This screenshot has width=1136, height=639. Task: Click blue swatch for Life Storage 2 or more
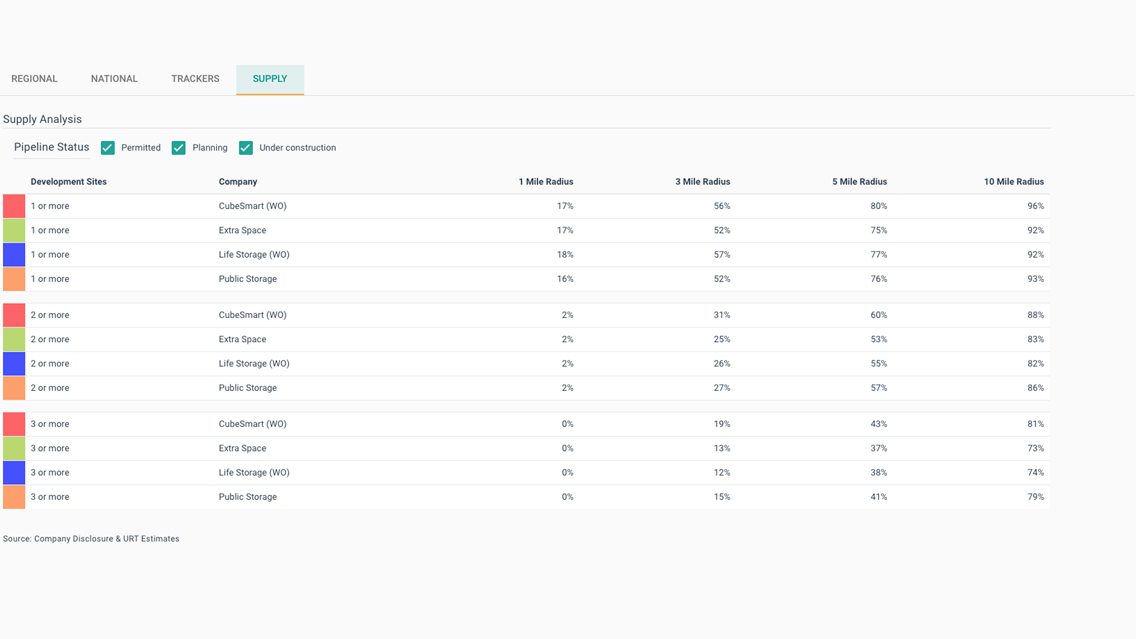coord(14,364)
